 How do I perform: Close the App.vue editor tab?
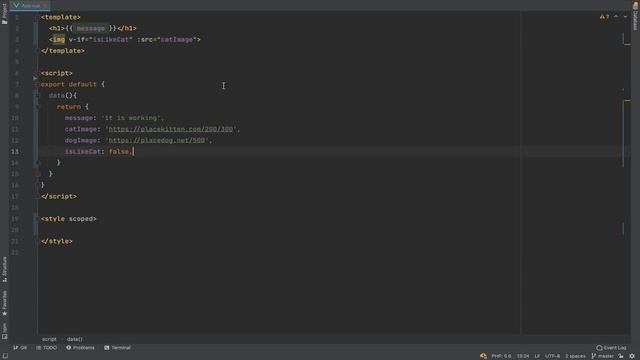[45, 5]
